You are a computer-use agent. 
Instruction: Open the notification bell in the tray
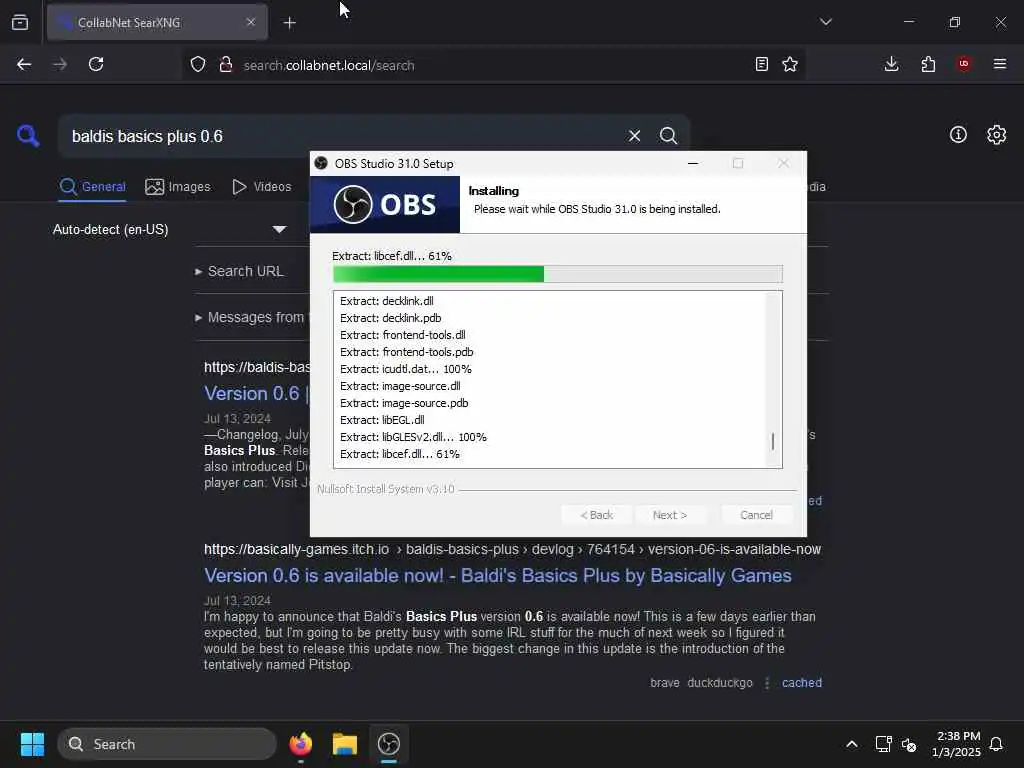[996, 744]
